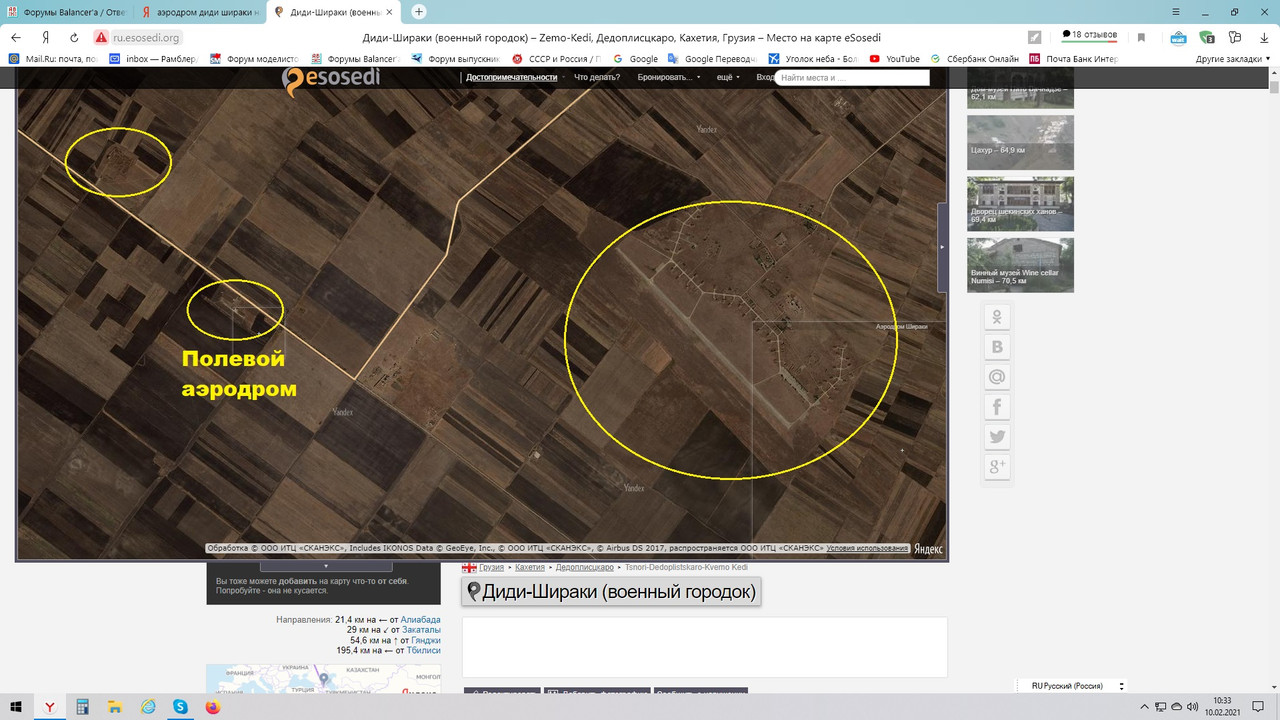Open the Винный музей Wine cellar thumbnail
1280x720 pixels.
(x=1020, y=265)
